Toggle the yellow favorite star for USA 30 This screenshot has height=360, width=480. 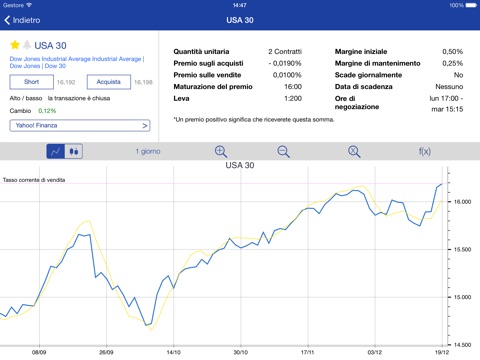15,45
